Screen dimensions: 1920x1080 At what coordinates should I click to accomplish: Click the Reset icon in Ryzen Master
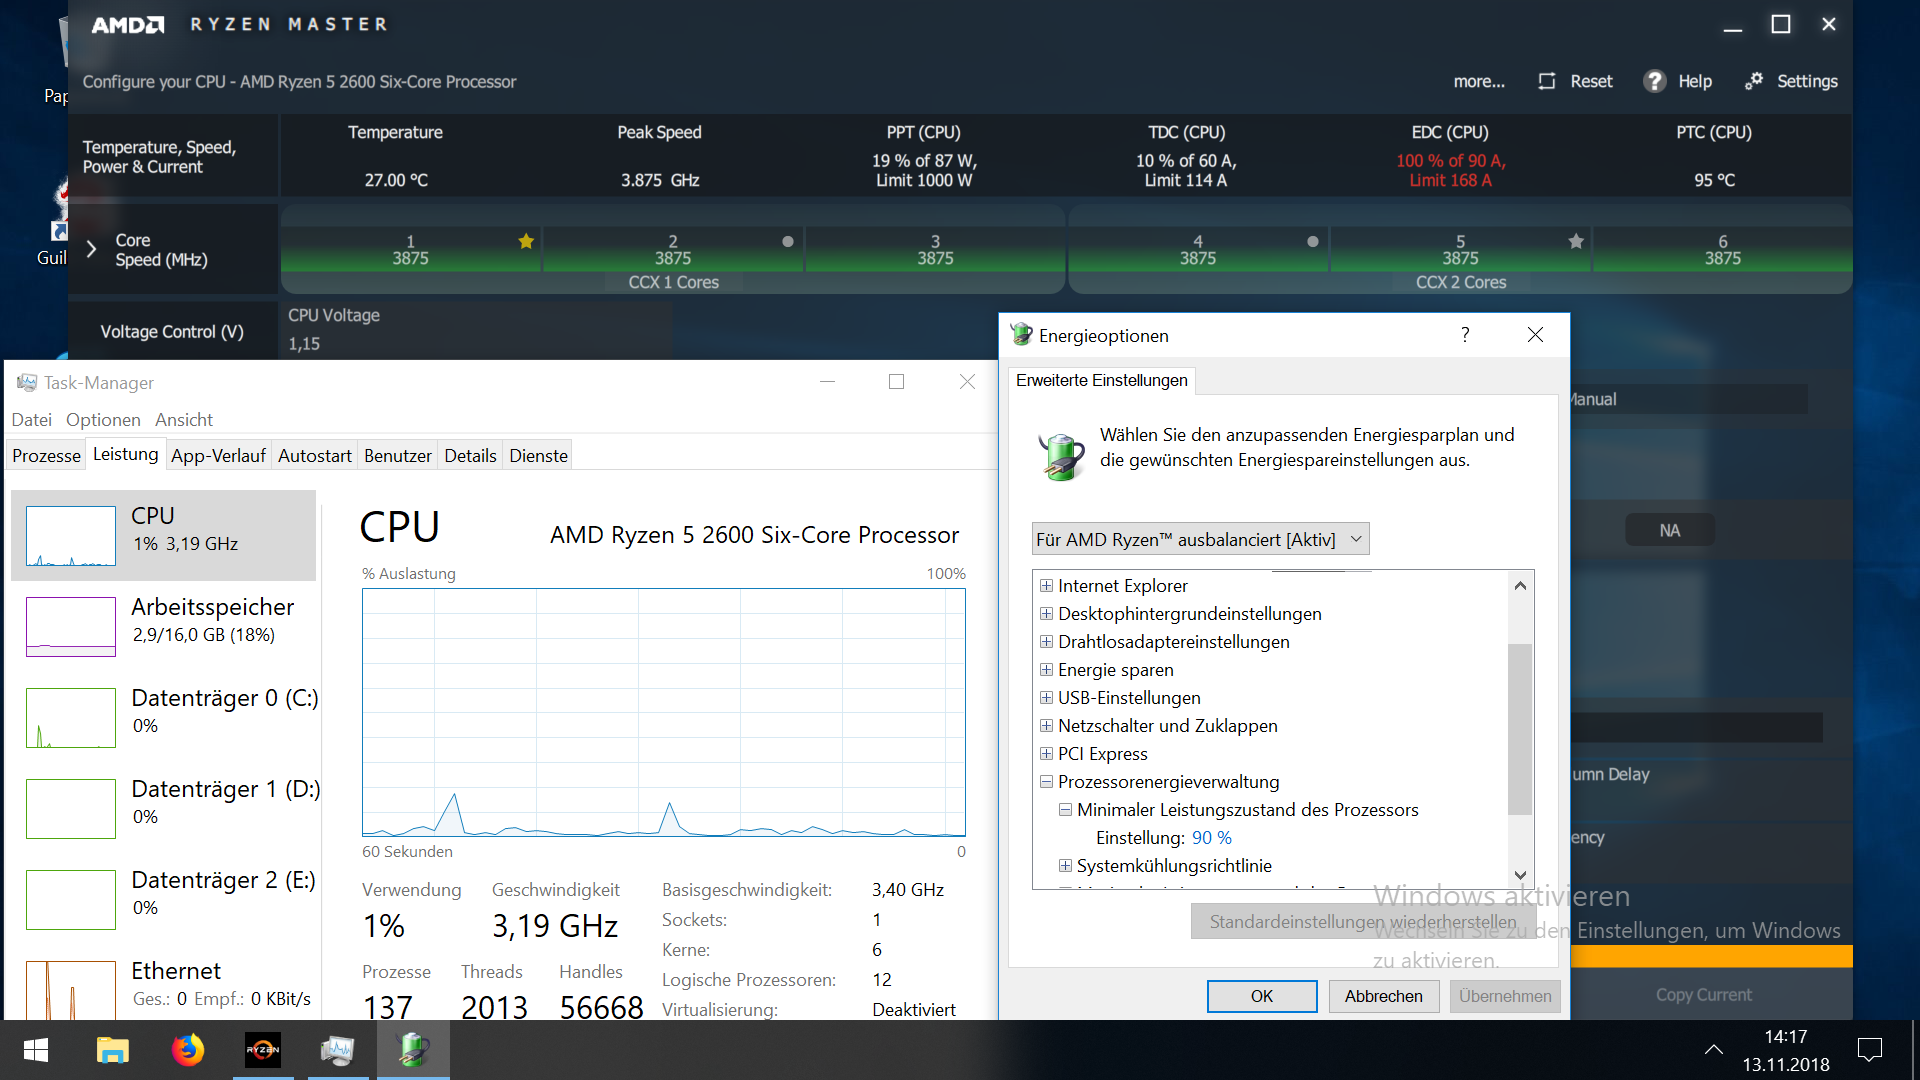(x=1547, y=81)
